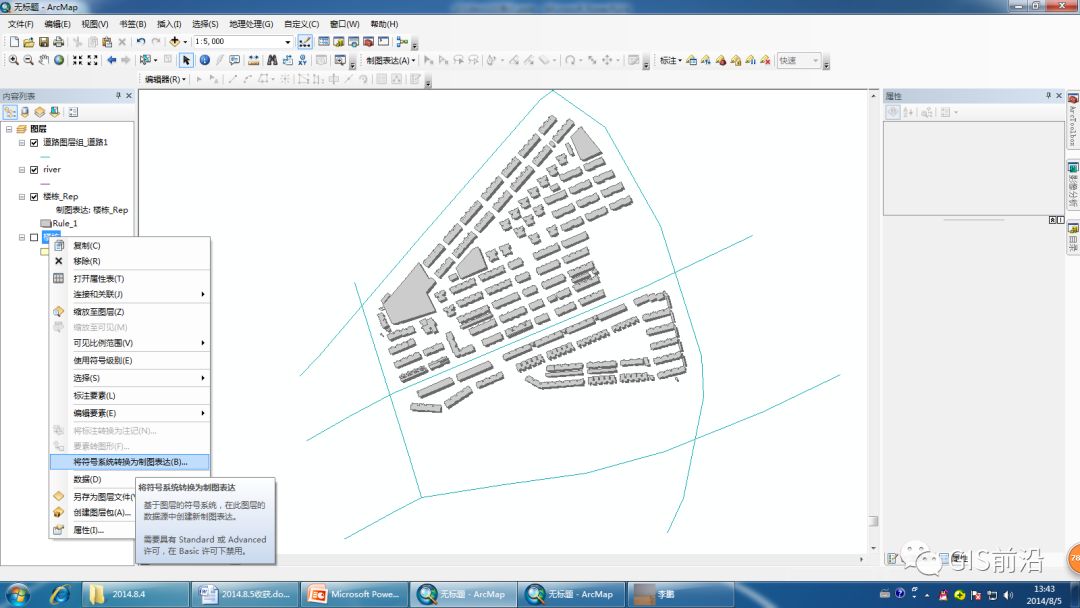Switch to Microsoft PowerPoint taskbar button
The height and width of the screenshot is (608, 1080).
(x=355, y=594)
